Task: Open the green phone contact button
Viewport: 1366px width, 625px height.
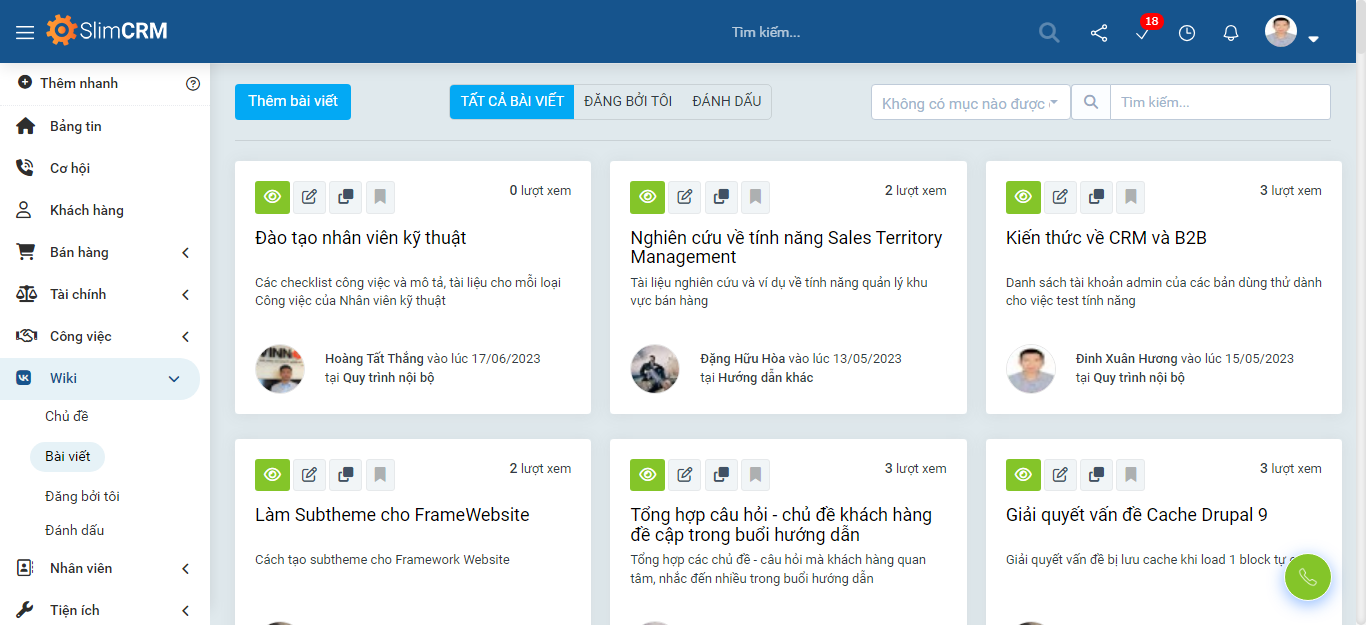Action: (1308, 577)
